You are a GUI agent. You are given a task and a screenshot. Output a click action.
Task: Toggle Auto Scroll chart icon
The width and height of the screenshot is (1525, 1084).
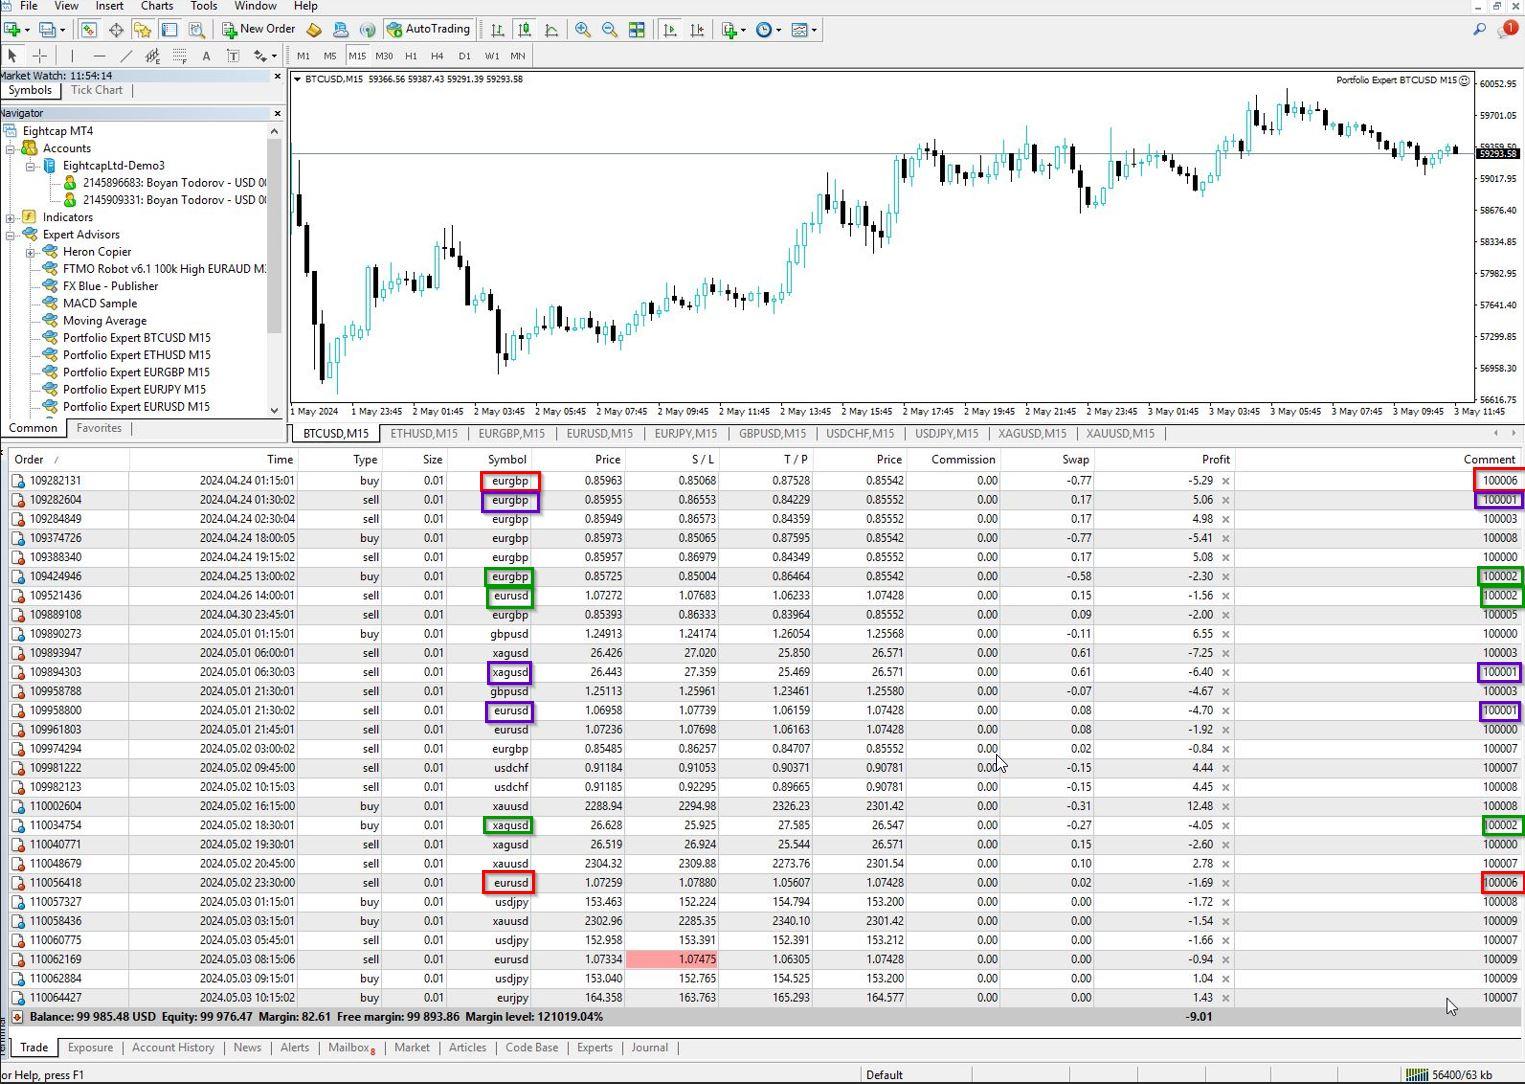click(670, 30)
